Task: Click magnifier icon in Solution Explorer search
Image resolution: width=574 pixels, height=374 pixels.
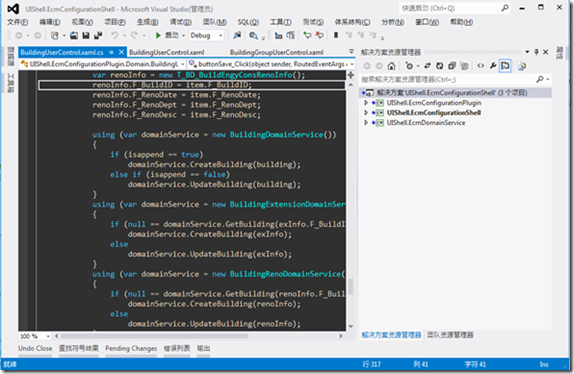Action: coord(540,79)
